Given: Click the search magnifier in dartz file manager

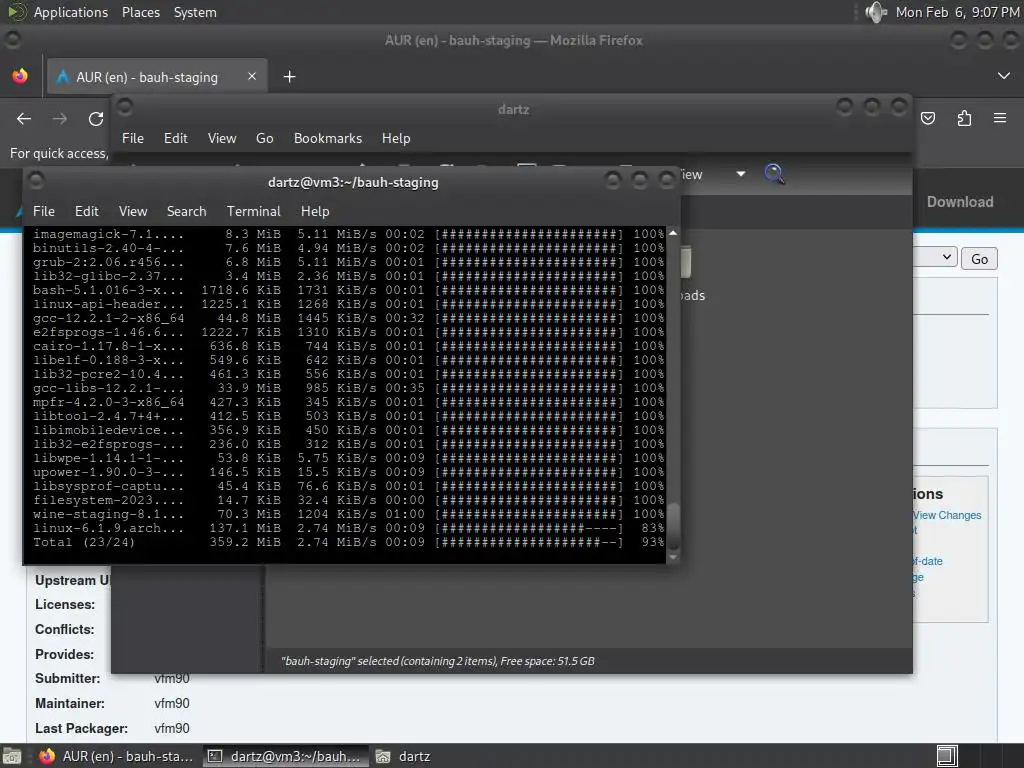Looking at the screenshot, I should [774, 174].
